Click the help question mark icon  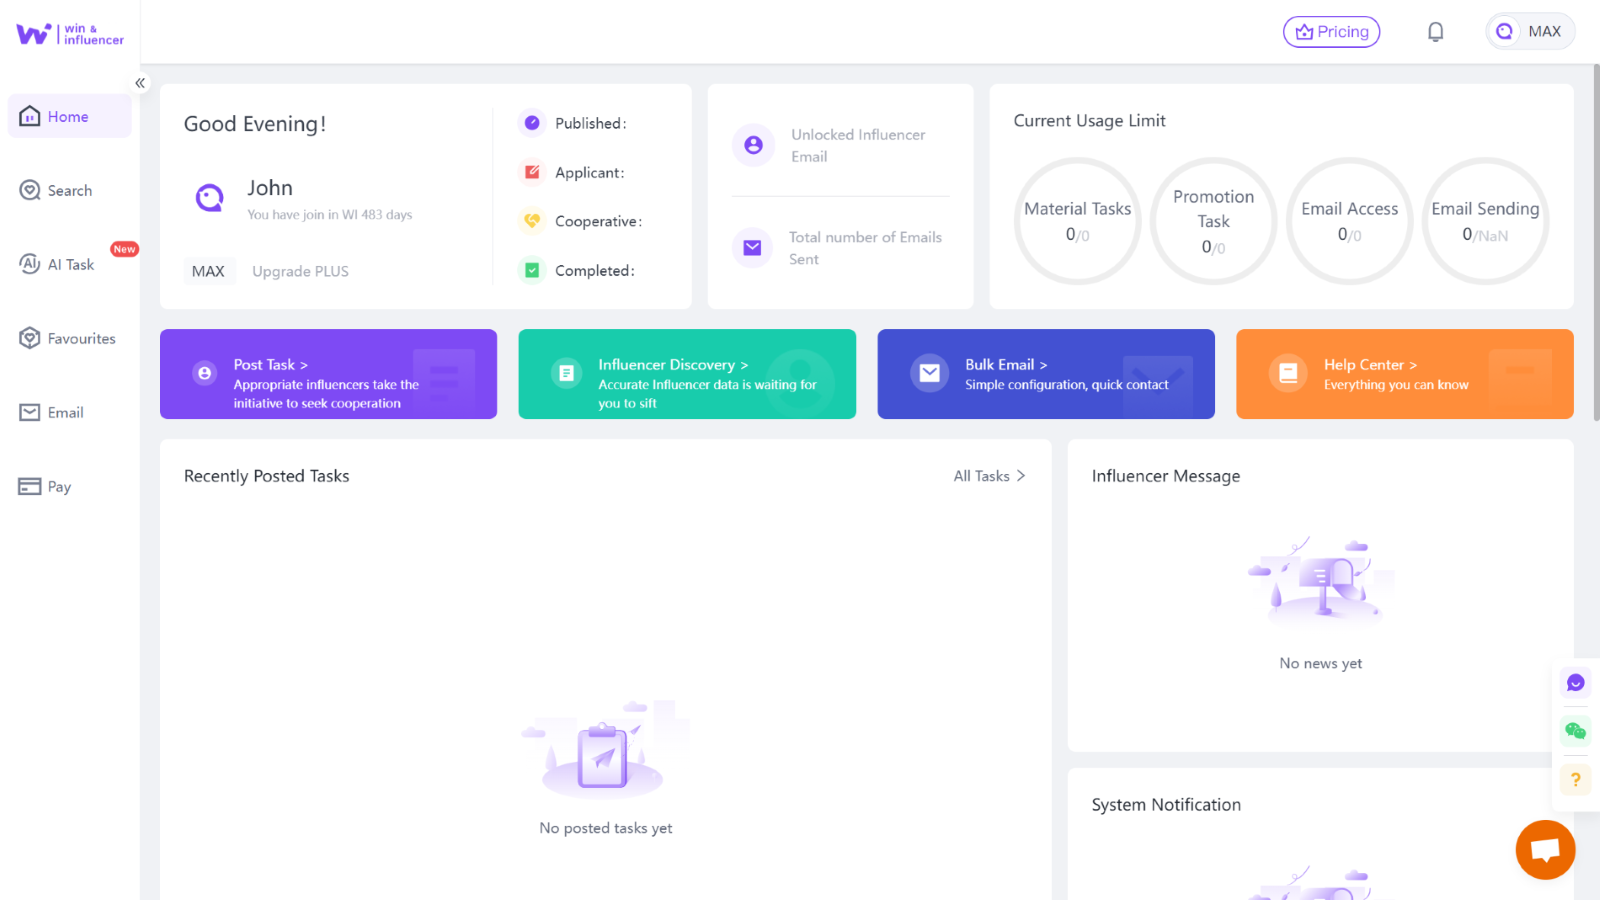click(1575, 779)
